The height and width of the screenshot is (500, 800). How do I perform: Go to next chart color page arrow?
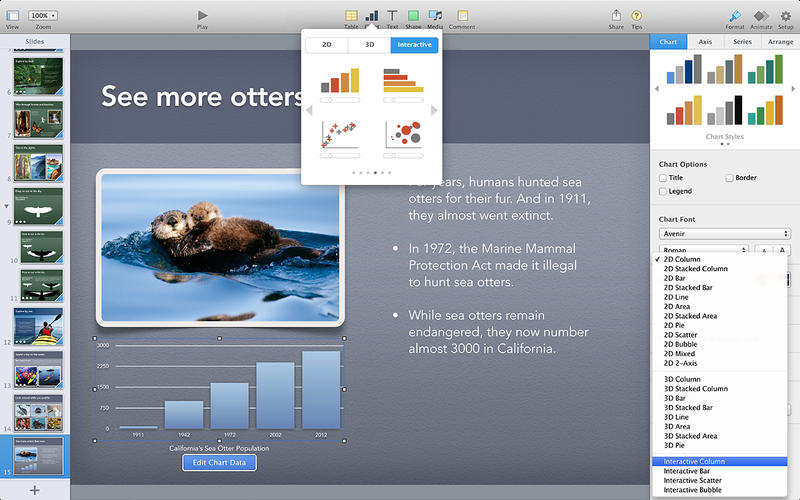434,110
